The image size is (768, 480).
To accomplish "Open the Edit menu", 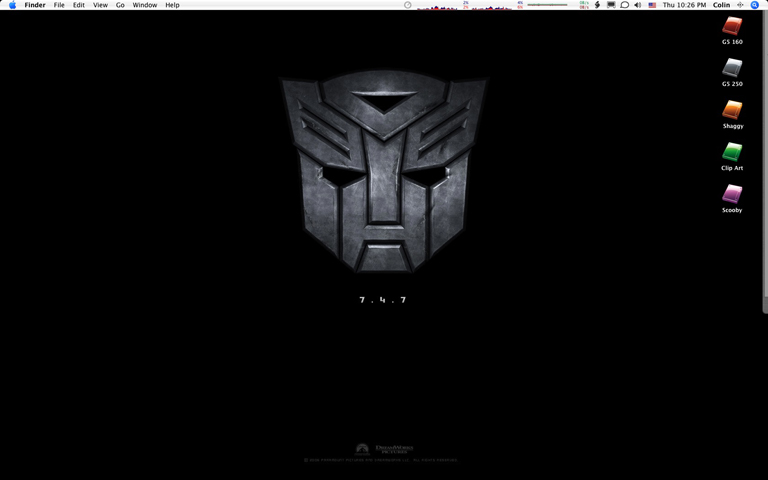I will pos(79,5).
